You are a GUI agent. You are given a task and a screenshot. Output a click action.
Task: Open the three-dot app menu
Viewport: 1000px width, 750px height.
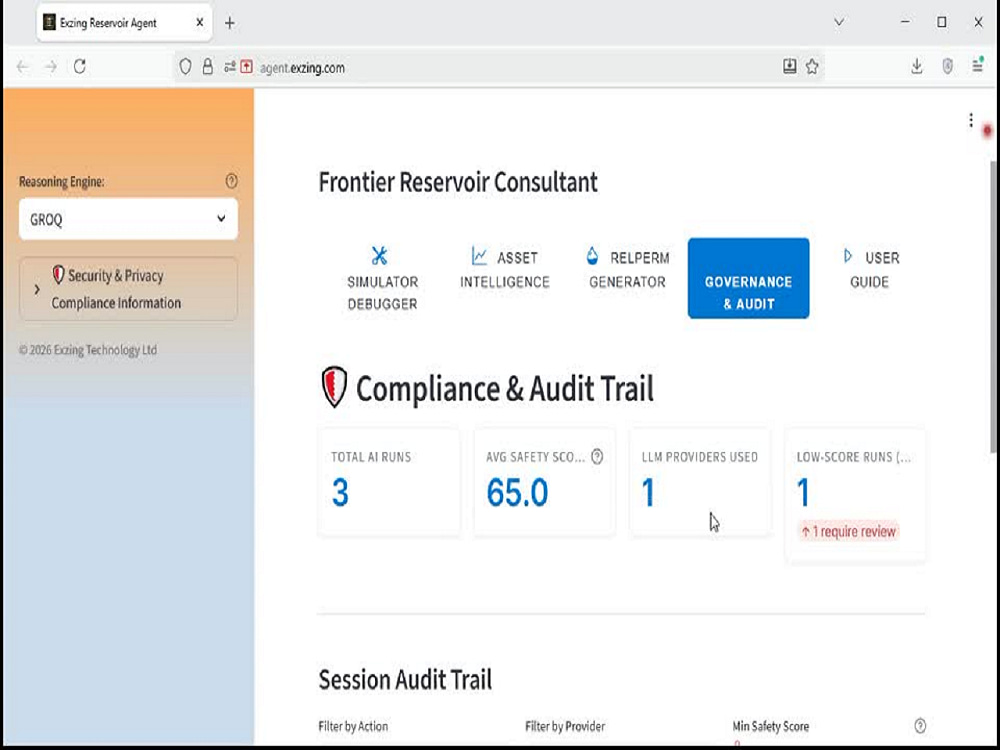click(971, 120)
